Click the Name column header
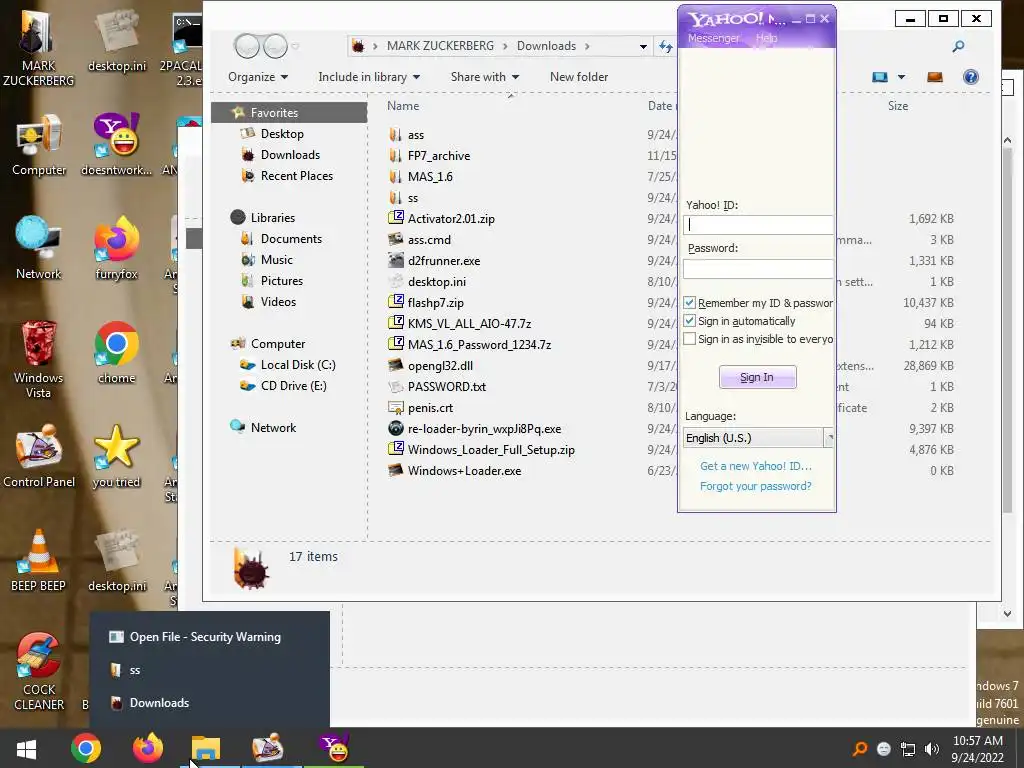Screen dimensions: 1024x768 coord(403,106)
